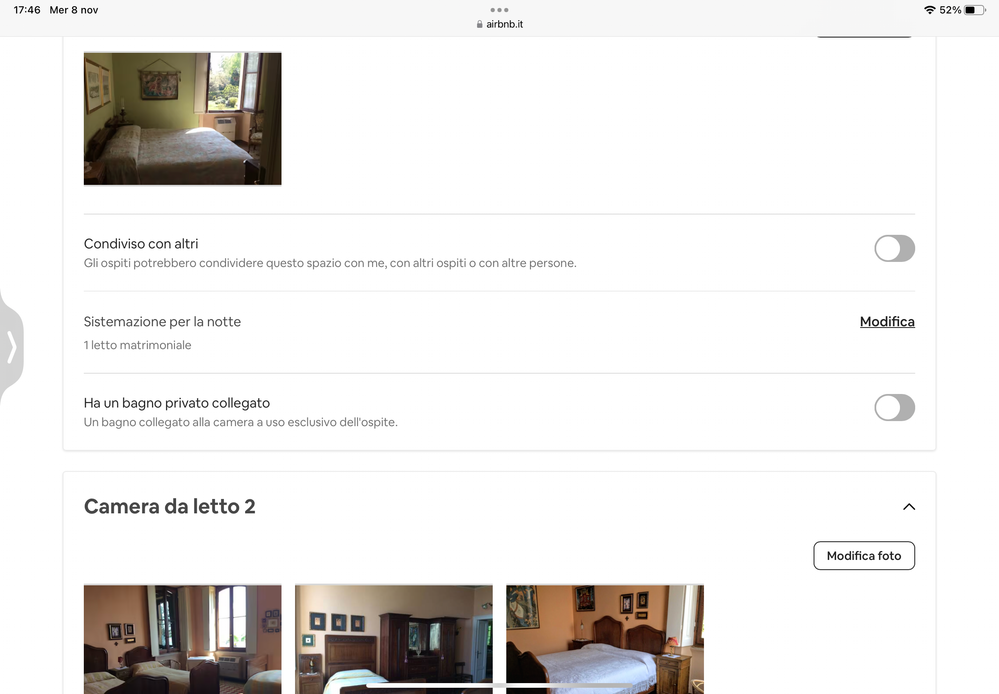Open the green bedroom photo thumbnail
Viewport: 999px width, 694px height.
pos(182,118)
